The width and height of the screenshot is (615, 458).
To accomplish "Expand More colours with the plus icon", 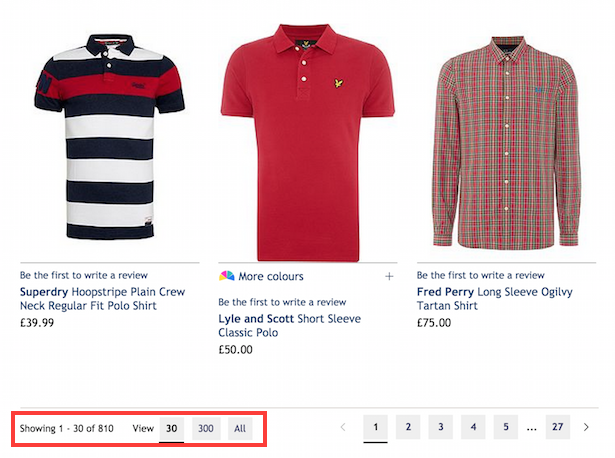I will [389, 277].
